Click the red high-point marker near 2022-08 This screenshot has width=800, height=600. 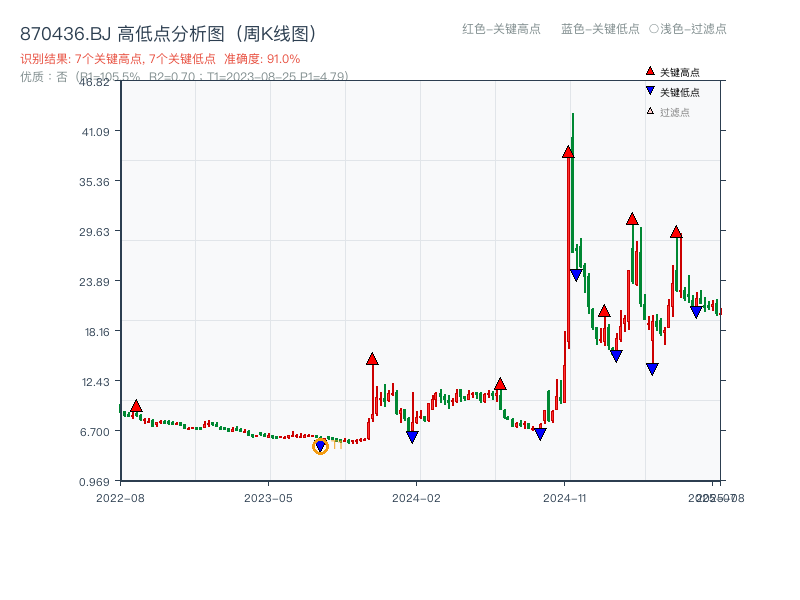135,404
